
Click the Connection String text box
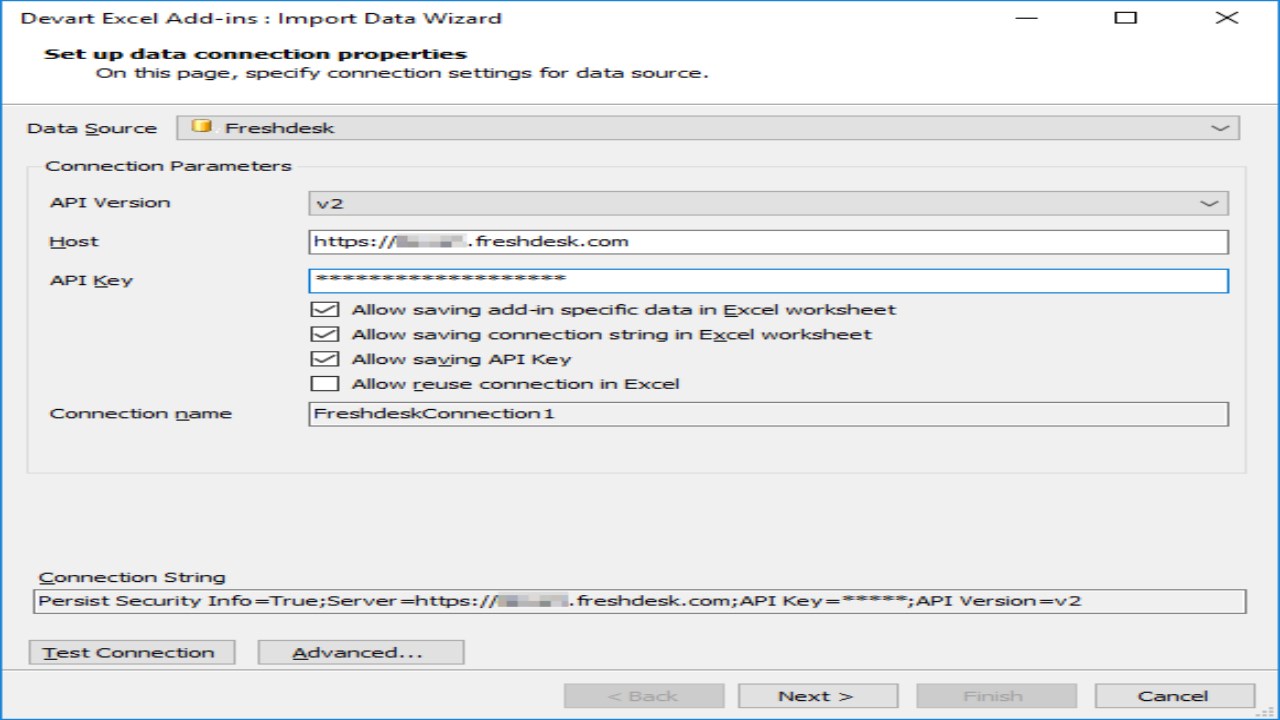click(x=640, y=601)
